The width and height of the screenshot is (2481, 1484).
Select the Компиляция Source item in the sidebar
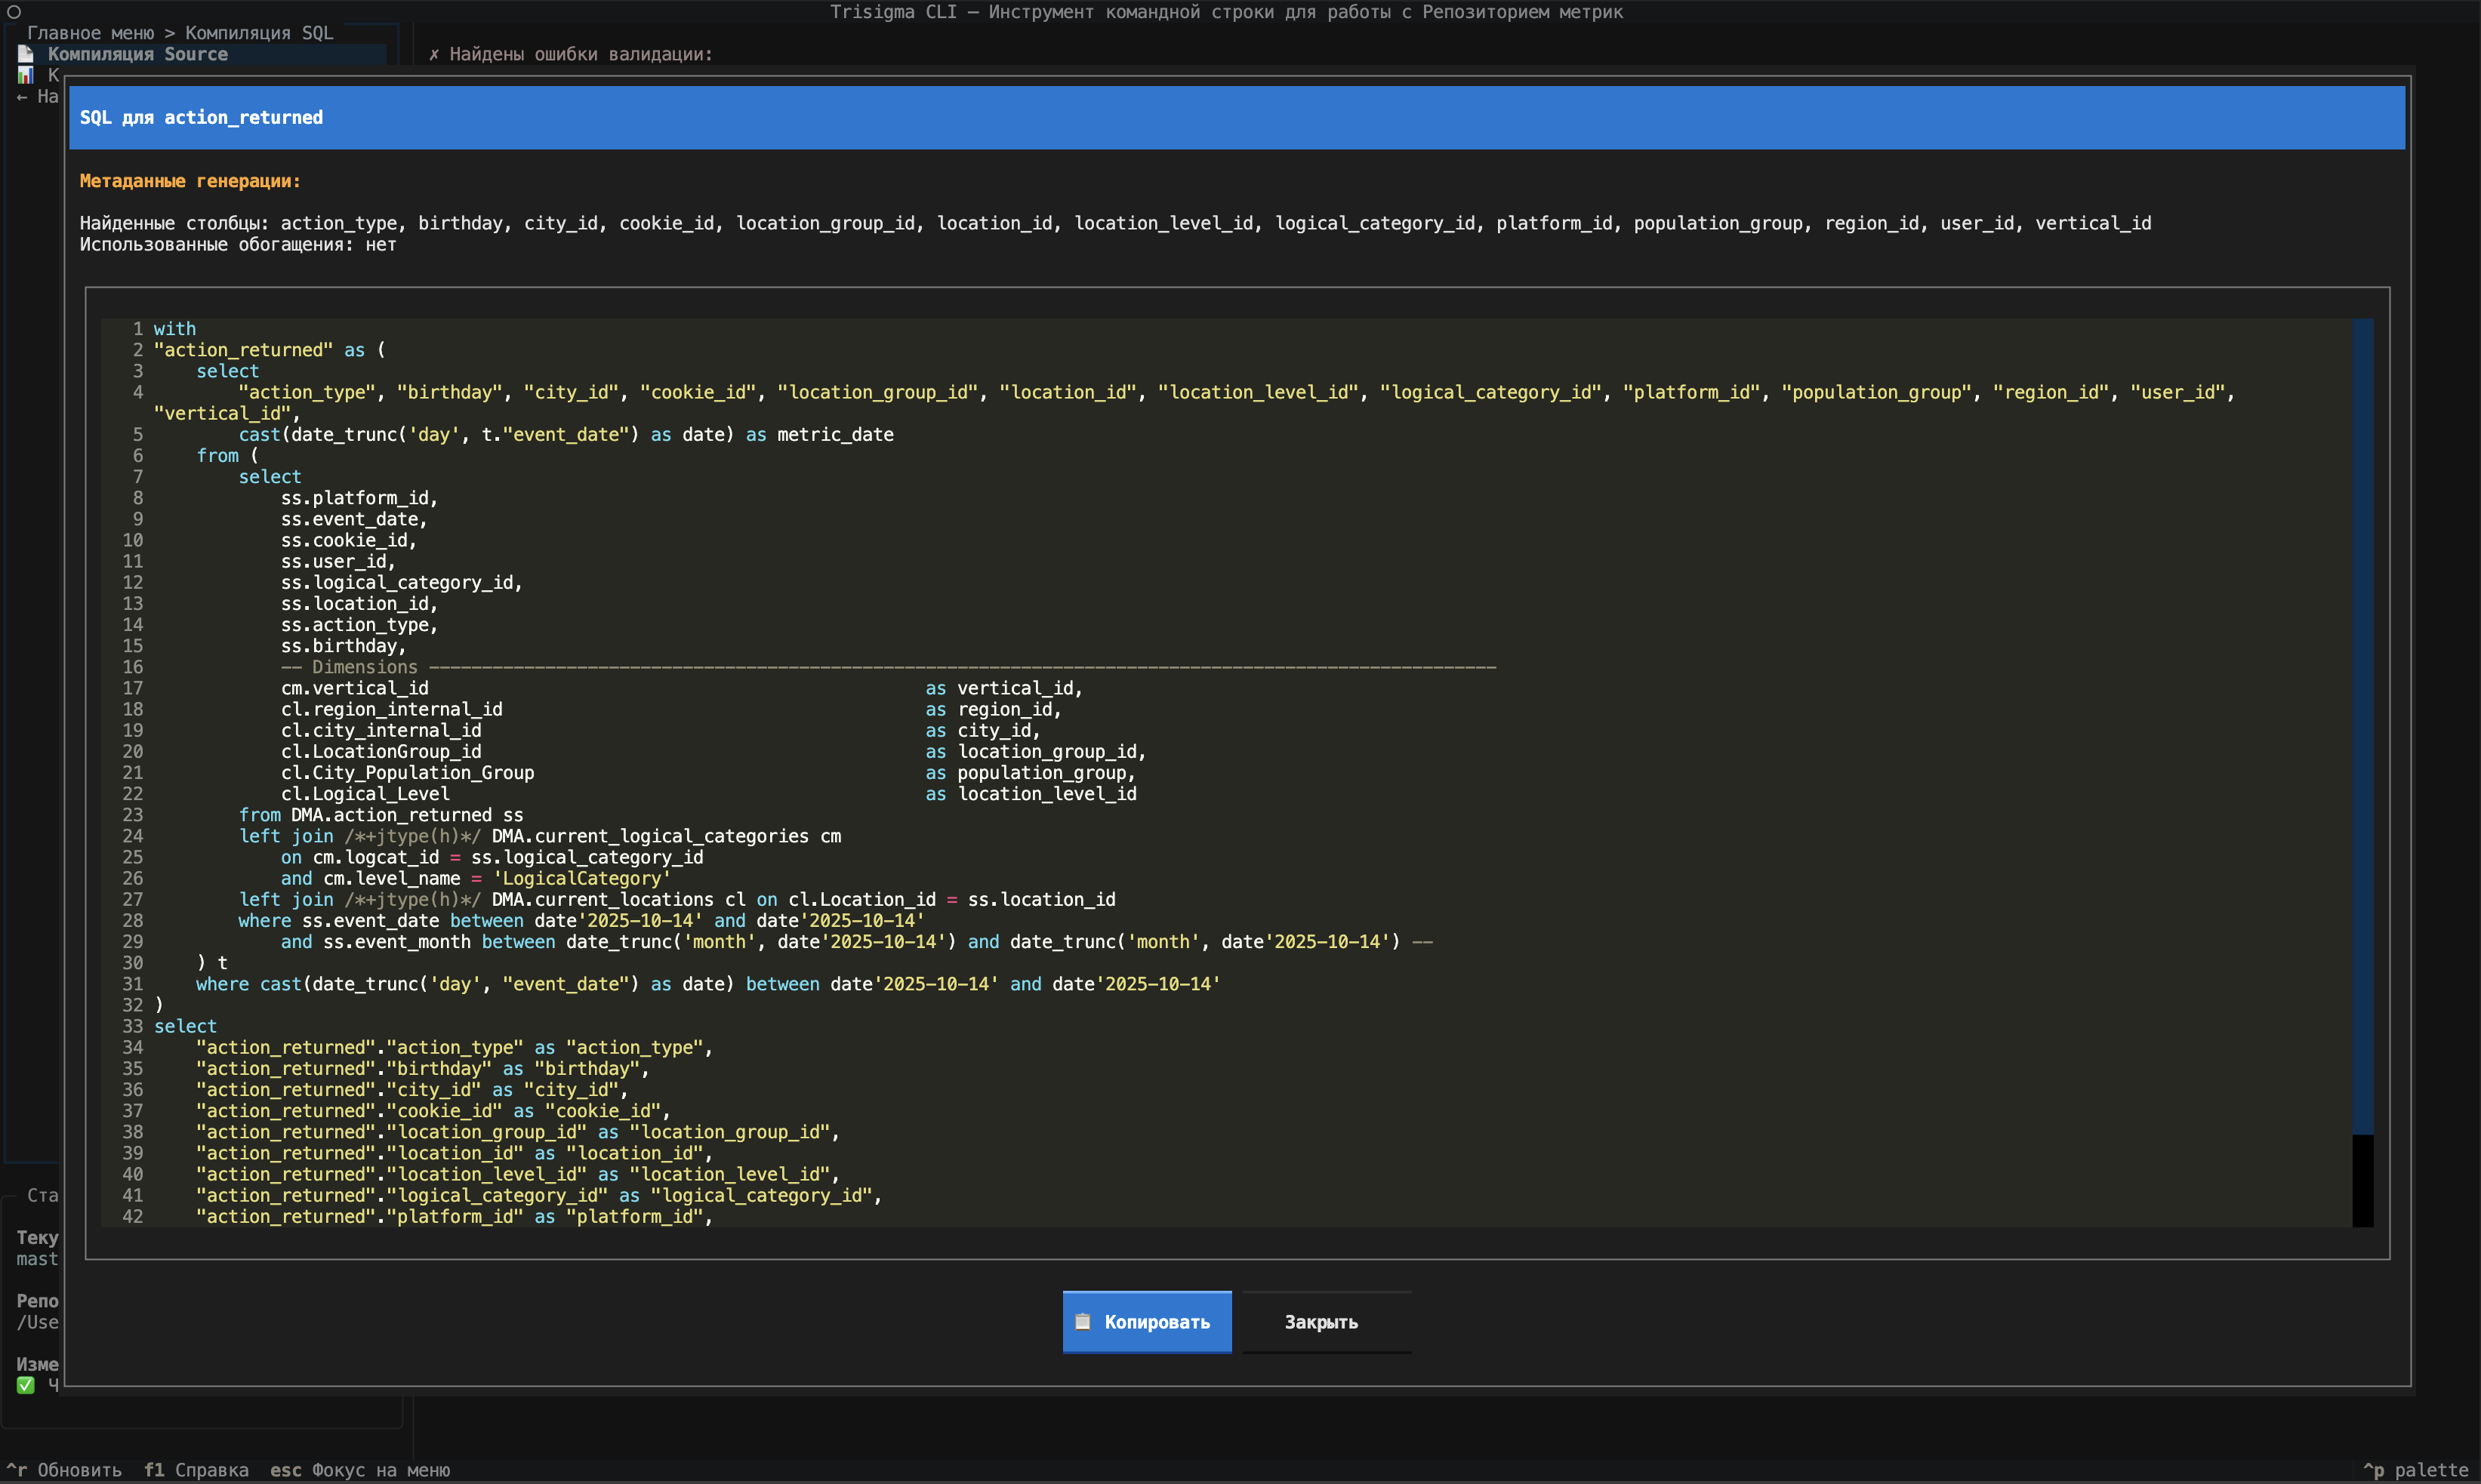point(139,54)
